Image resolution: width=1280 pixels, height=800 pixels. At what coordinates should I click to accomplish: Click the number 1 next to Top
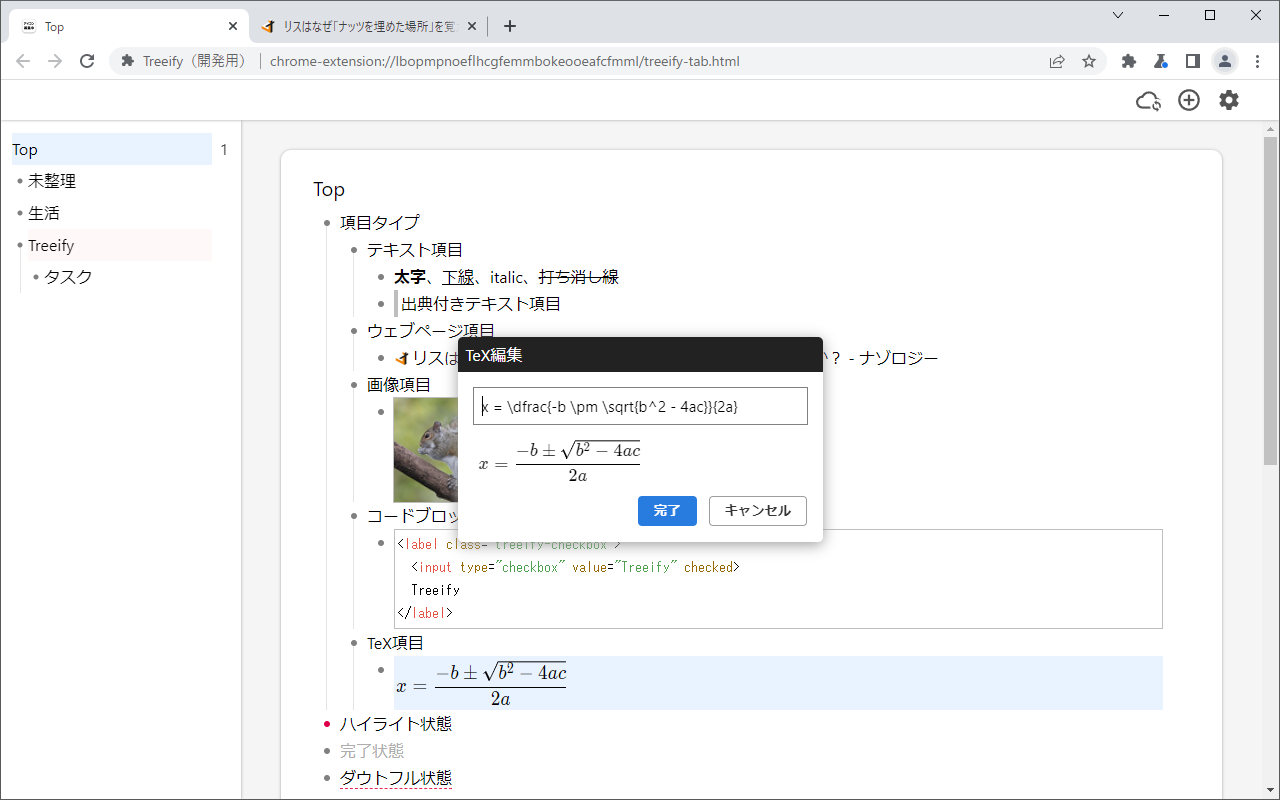click(224, 150)
